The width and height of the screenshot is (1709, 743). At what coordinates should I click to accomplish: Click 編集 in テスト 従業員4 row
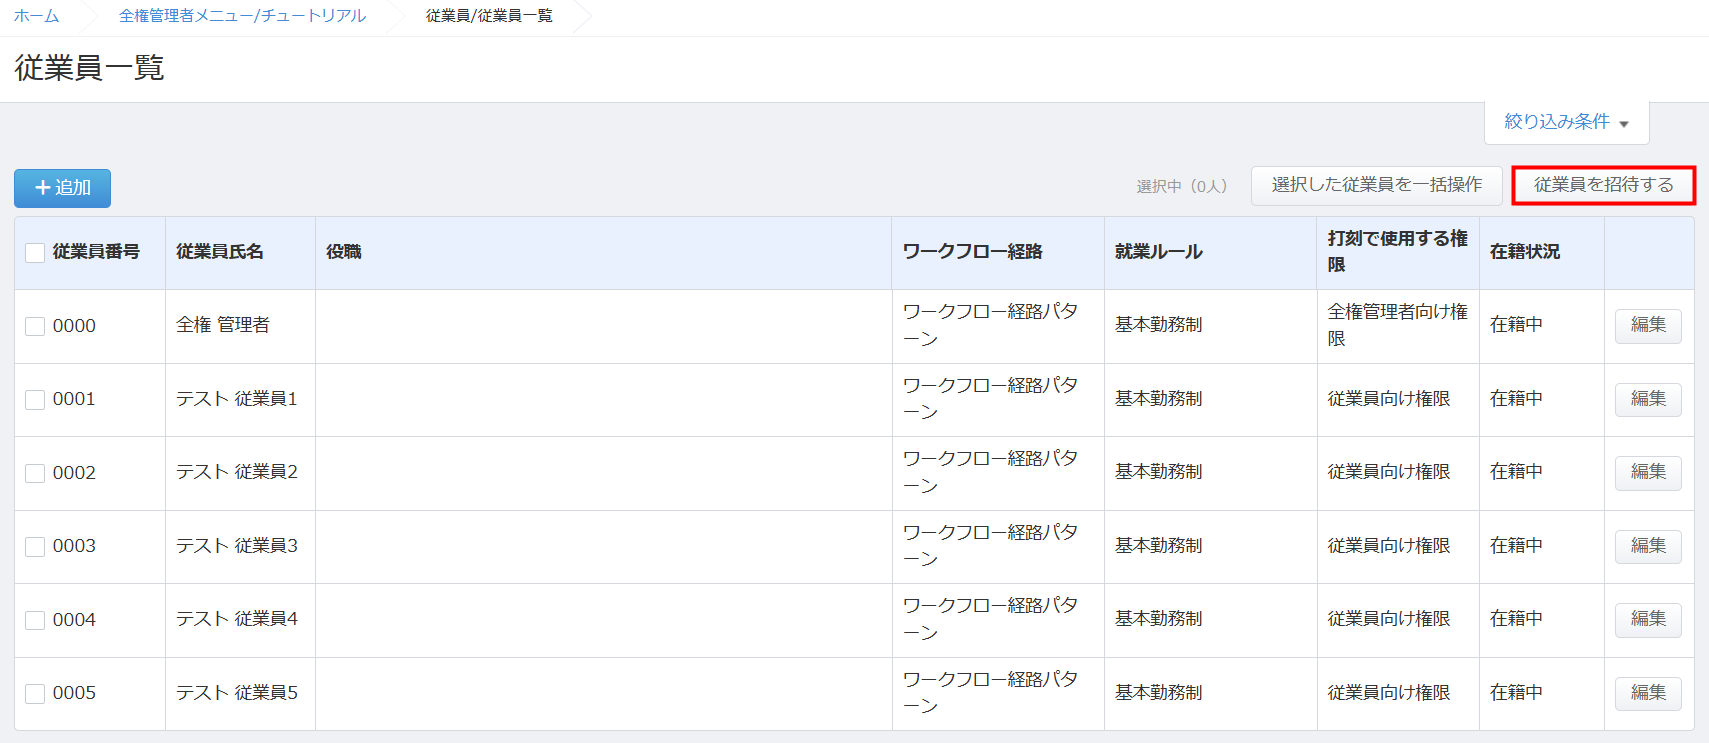tap(1647, 619)
